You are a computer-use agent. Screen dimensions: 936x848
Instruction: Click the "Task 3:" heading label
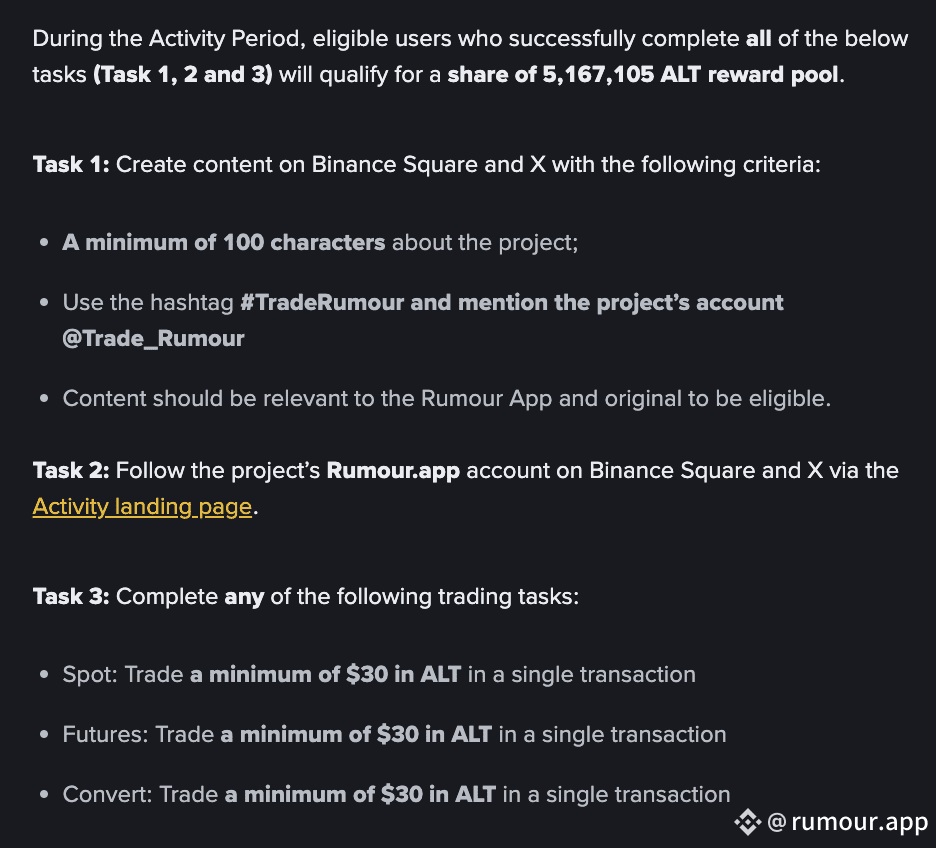71,597
